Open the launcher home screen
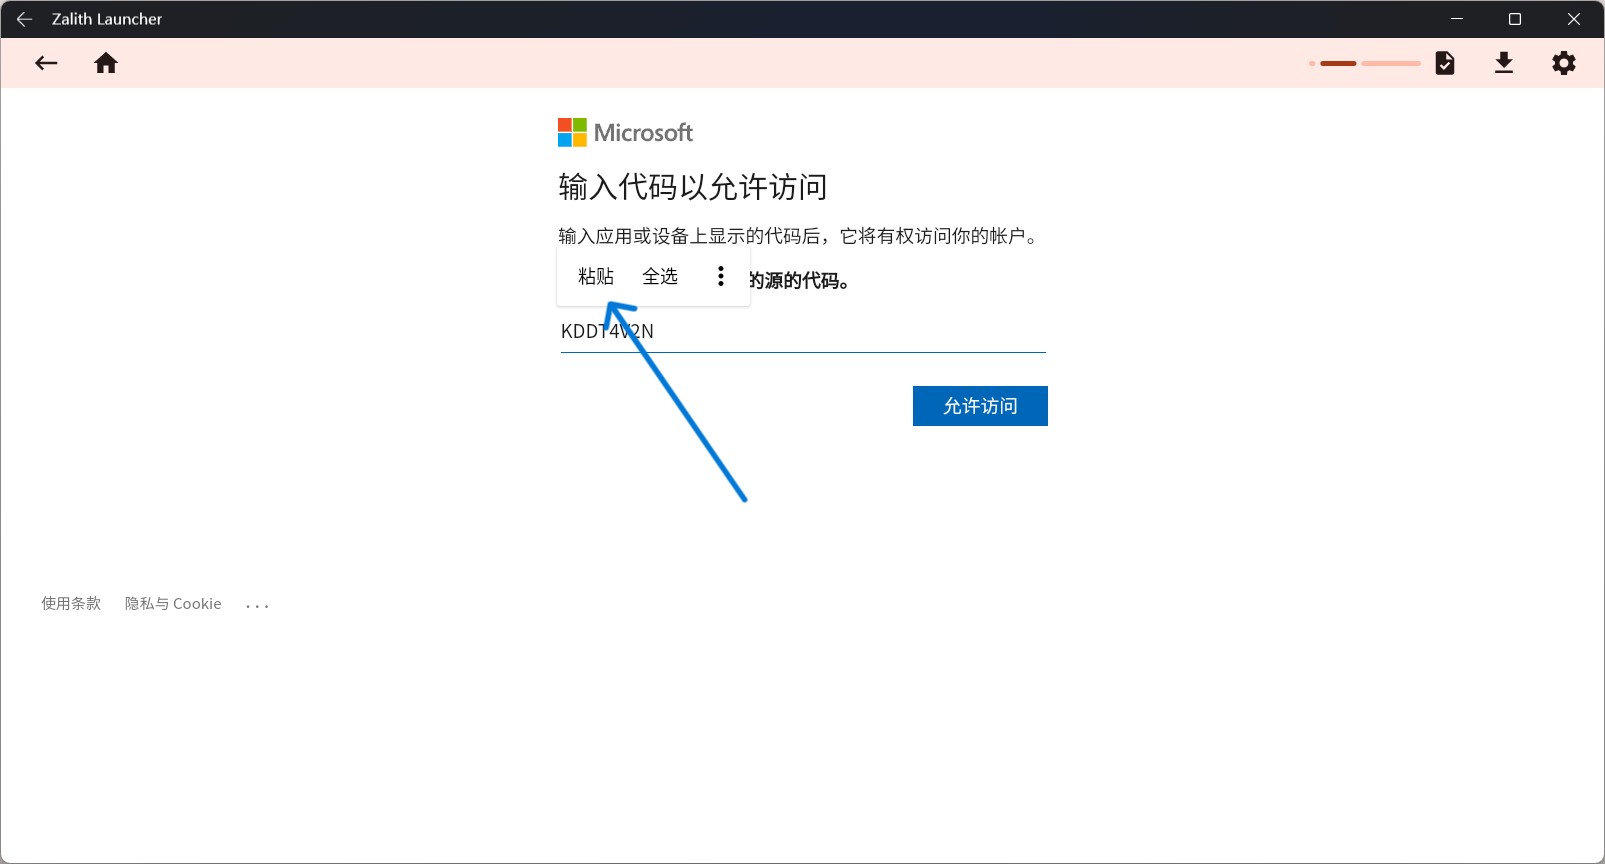The width and height of the screenshot is (1605, 864). pos(106,63)
